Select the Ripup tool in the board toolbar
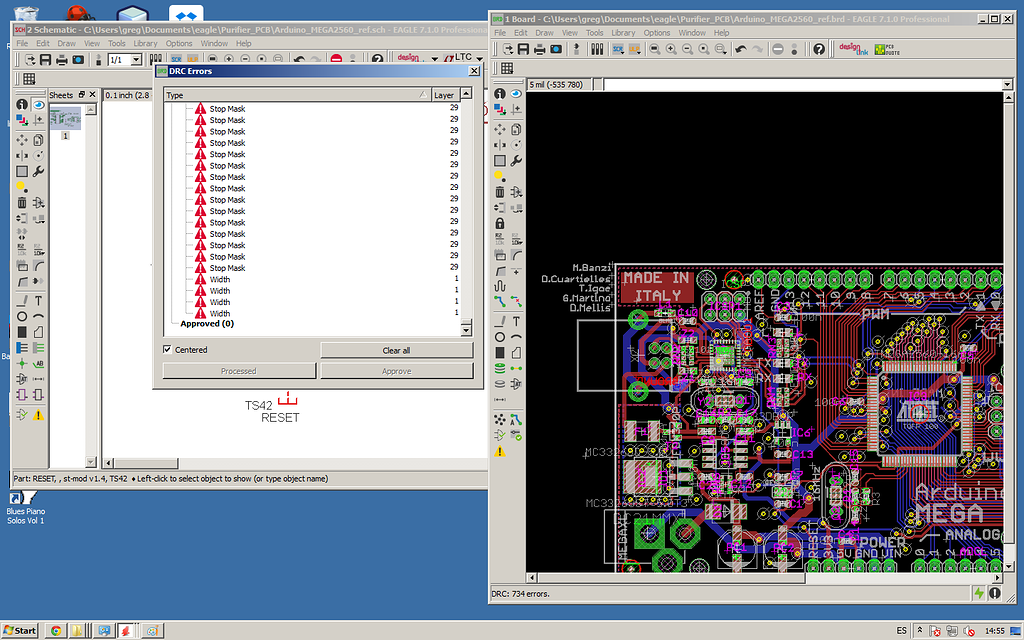This screenshot has width=1024, height=640. coord(516,299)
